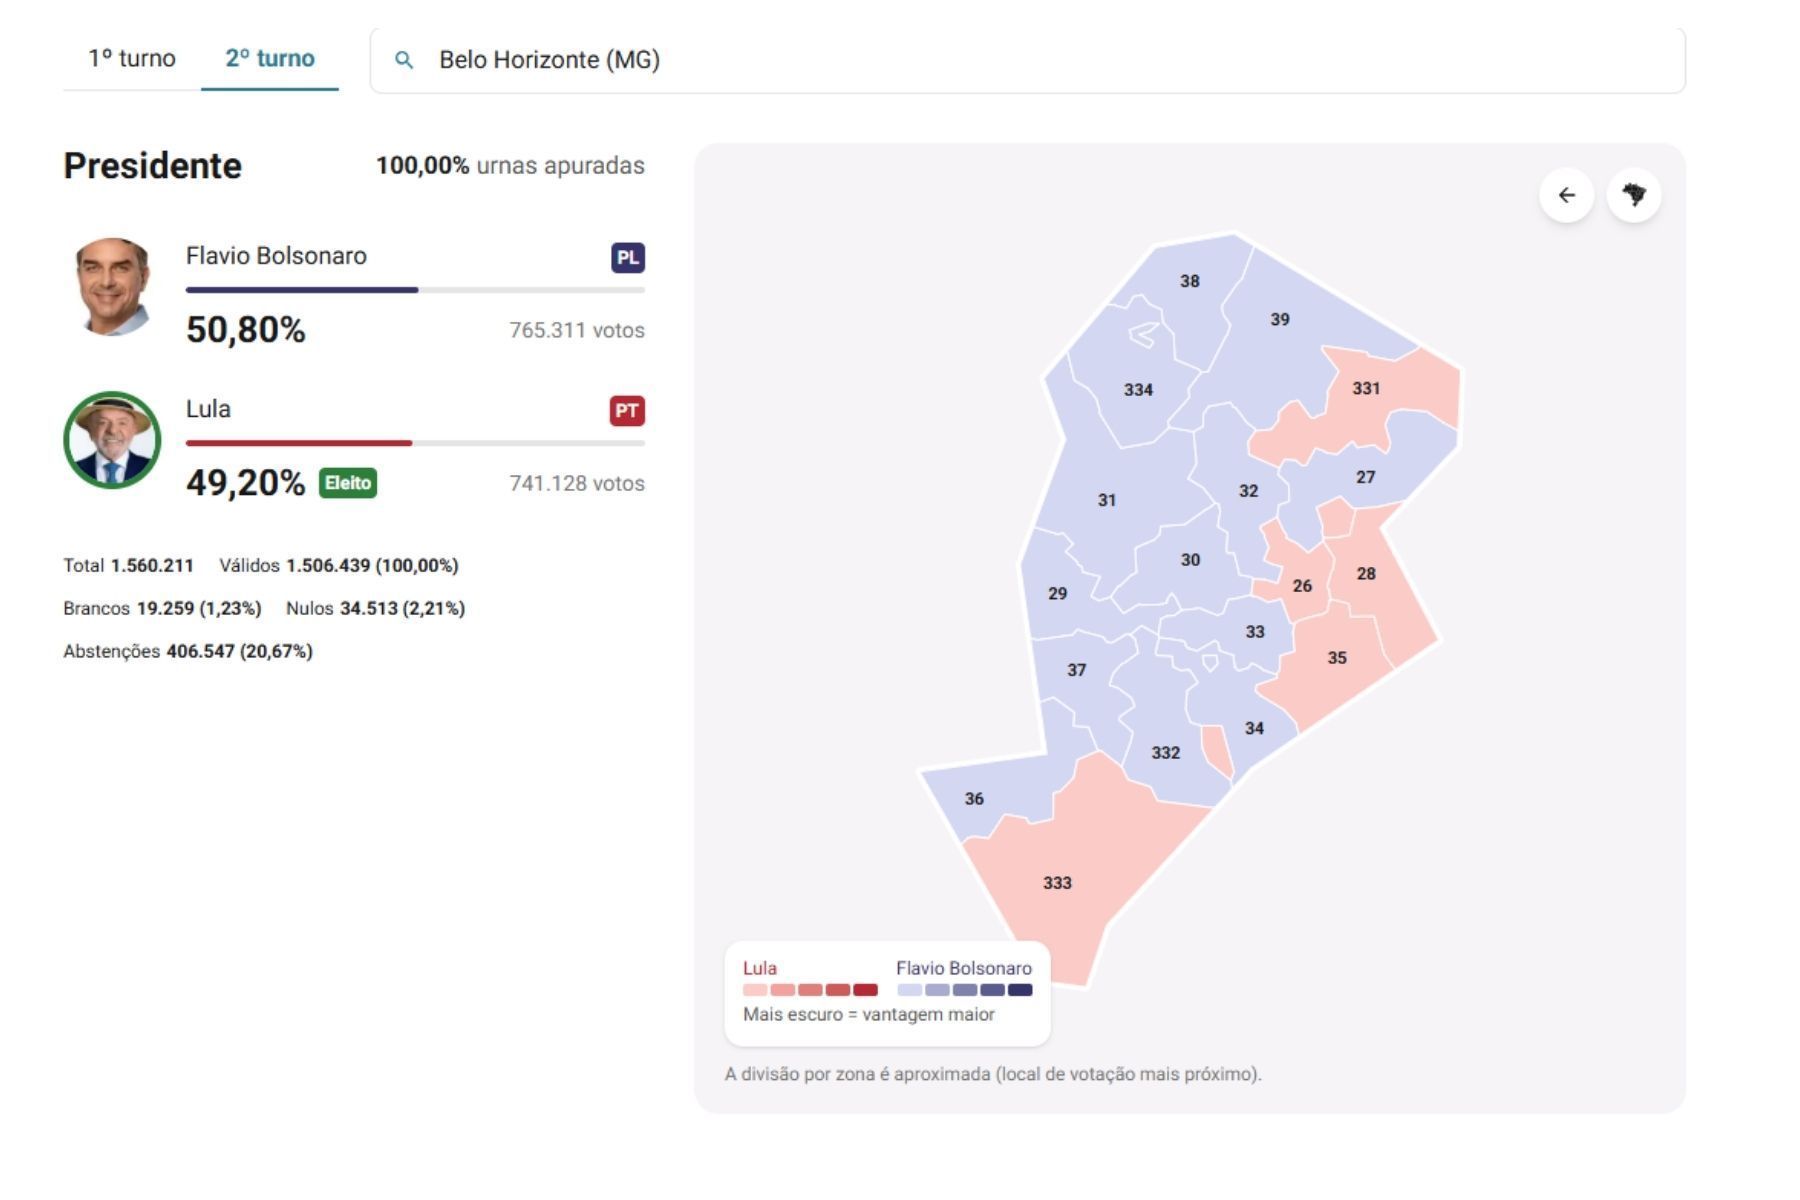Click the Mais escuro = vantagem maior legend note
The height and width of the screenshot is (1200, 1800).
869,1015
